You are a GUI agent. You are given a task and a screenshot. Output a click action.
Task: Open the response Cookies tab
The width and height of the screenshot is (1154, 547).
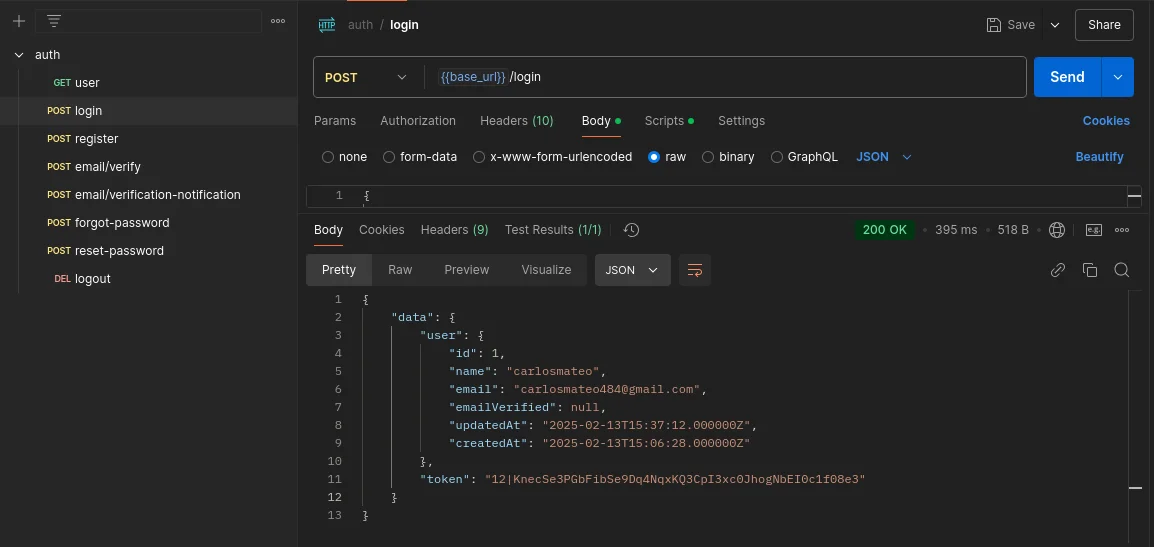pos(382,230)
